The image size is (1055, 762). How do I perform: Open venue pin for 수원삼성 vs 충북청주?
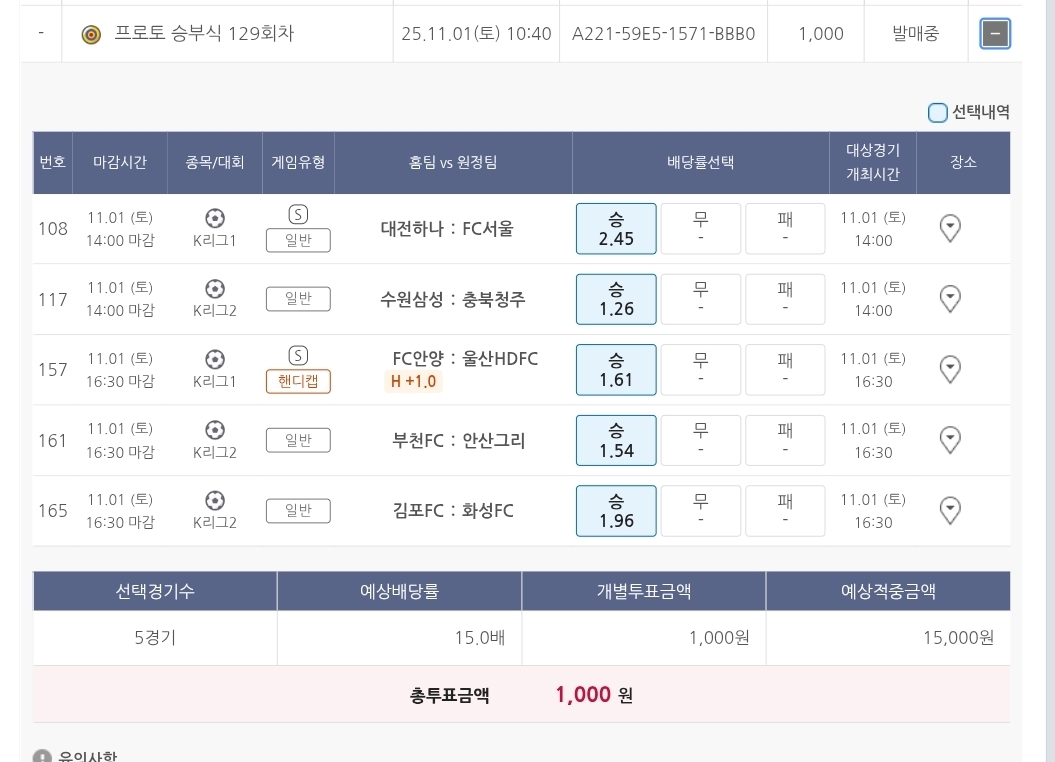pos(950,299)
